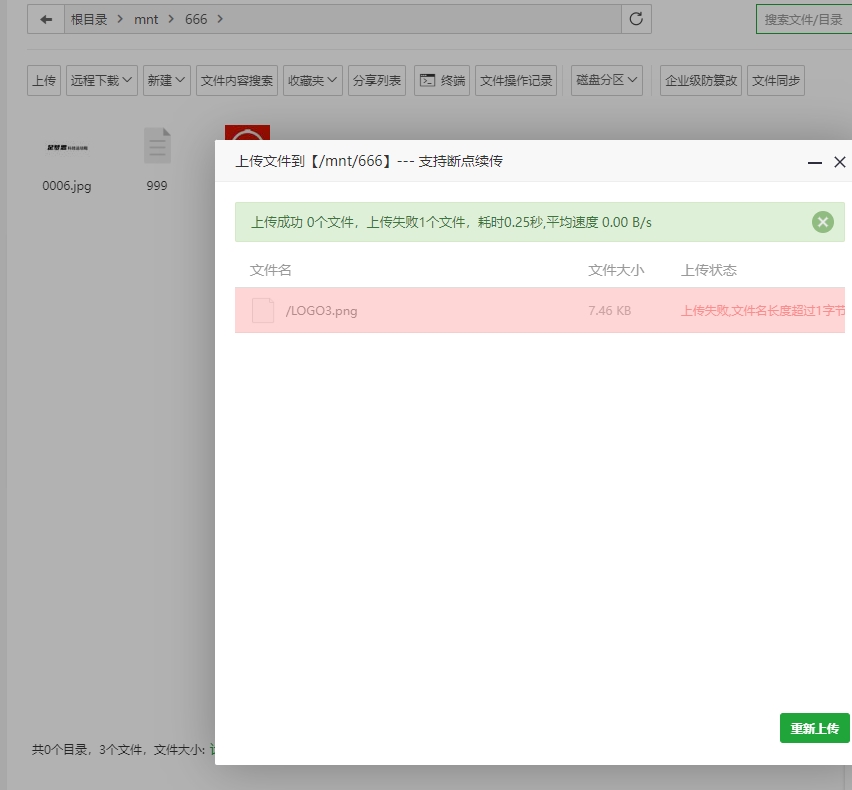Screen dimensions: 852x790
Task: Open 文件内容搜索 content search
Action: click(236, 80)
